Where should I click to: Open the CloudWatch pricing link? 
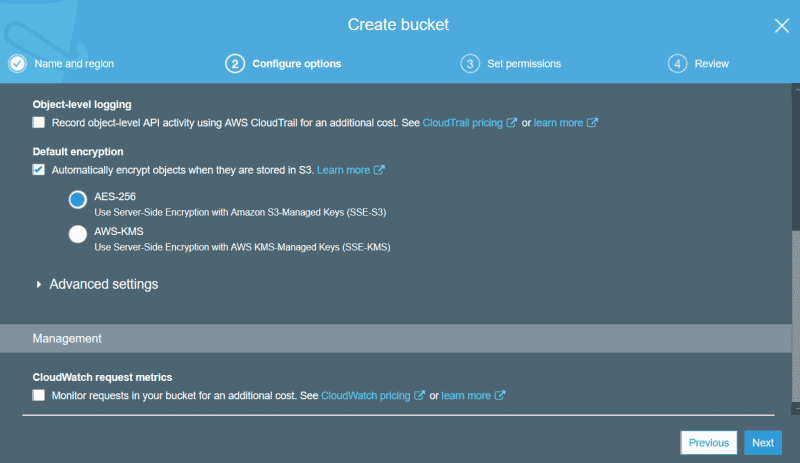365,396
